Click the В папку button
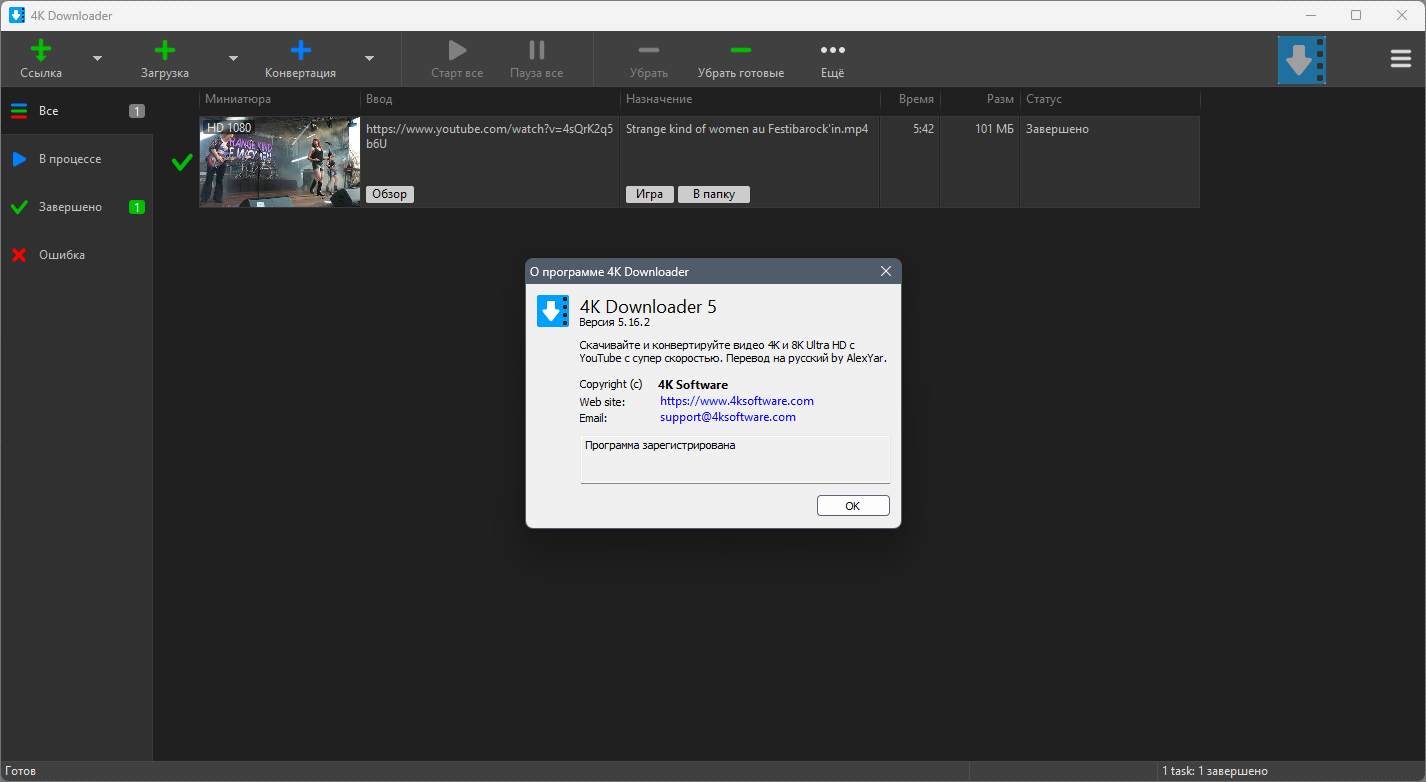Viewport: 1426px width, 782px height. (714, 194)
